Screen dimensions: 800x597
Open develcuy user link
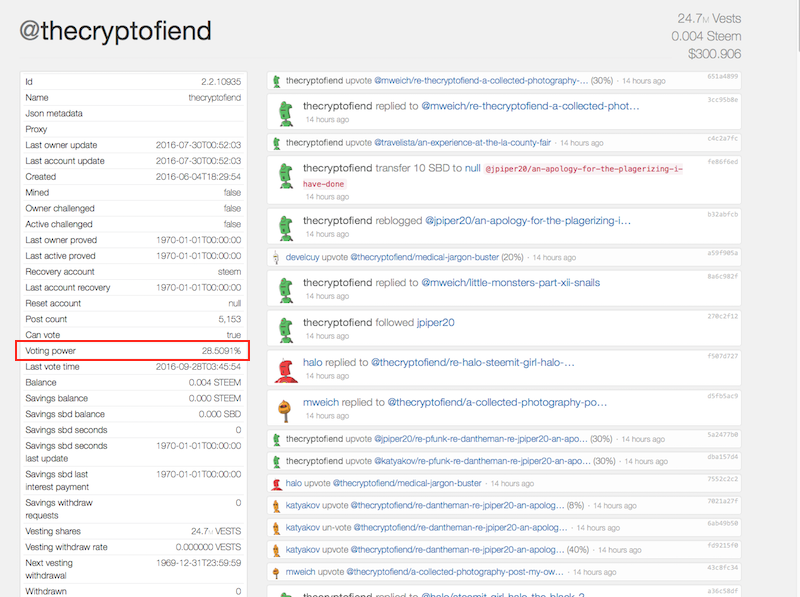click(303, 257)
